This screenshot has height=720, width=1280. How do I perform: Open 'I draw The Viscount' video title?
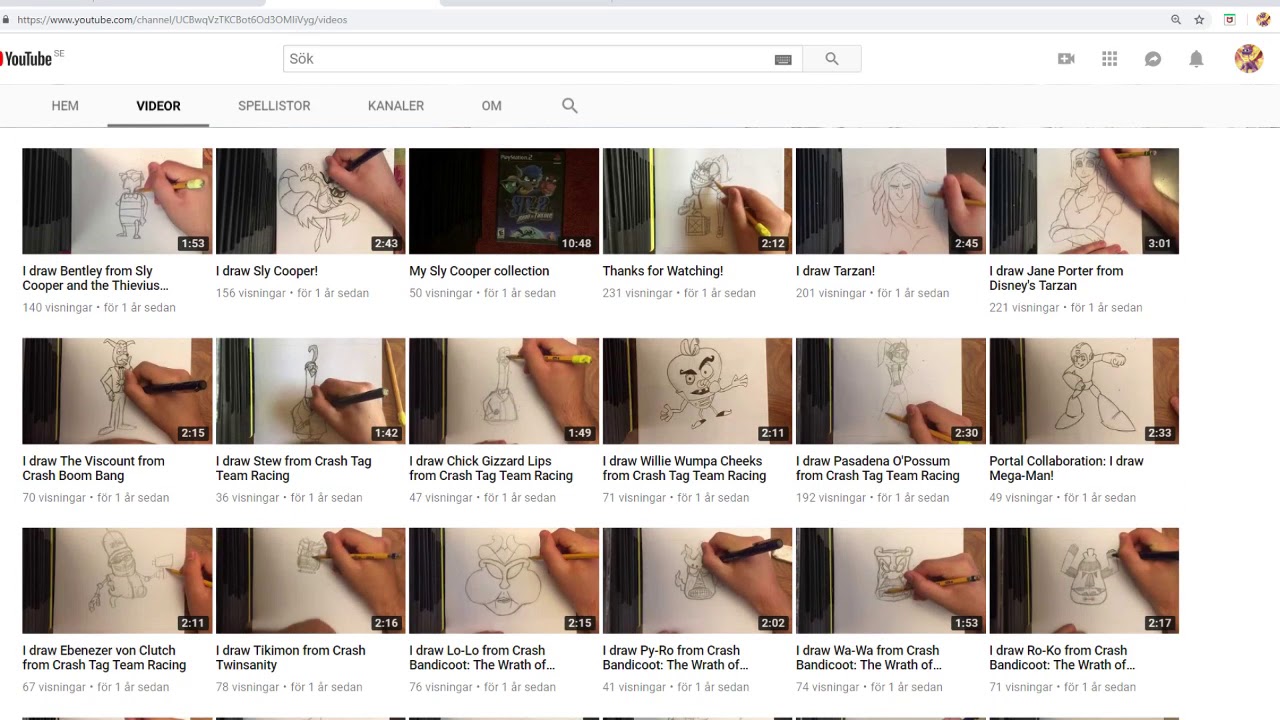click(93, 468)
